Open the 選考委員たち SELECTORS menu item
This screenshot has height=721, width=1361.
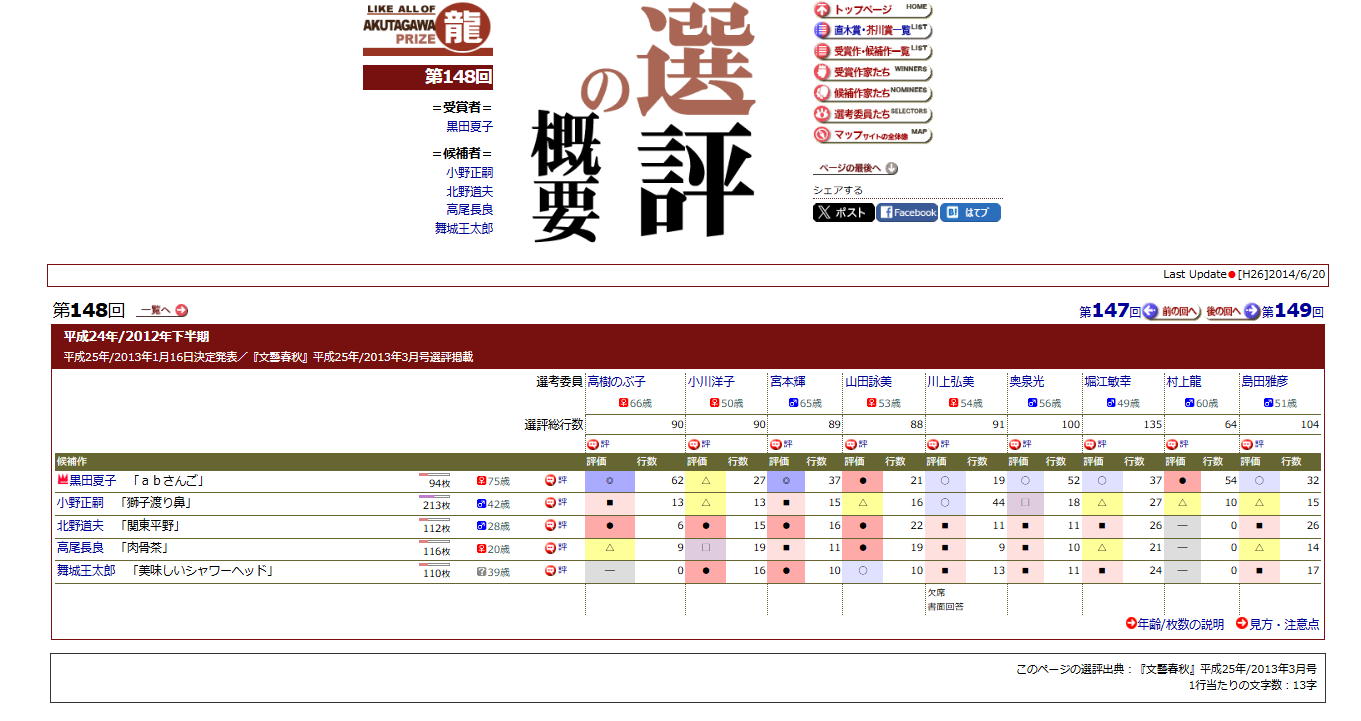pyautogui.click(x=871, y=114)
